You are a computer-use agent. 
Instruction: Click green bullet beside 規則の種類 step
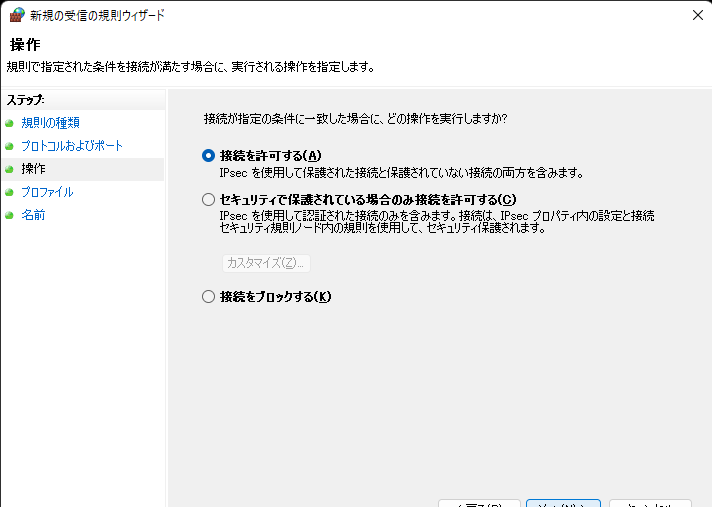[10, 123]
